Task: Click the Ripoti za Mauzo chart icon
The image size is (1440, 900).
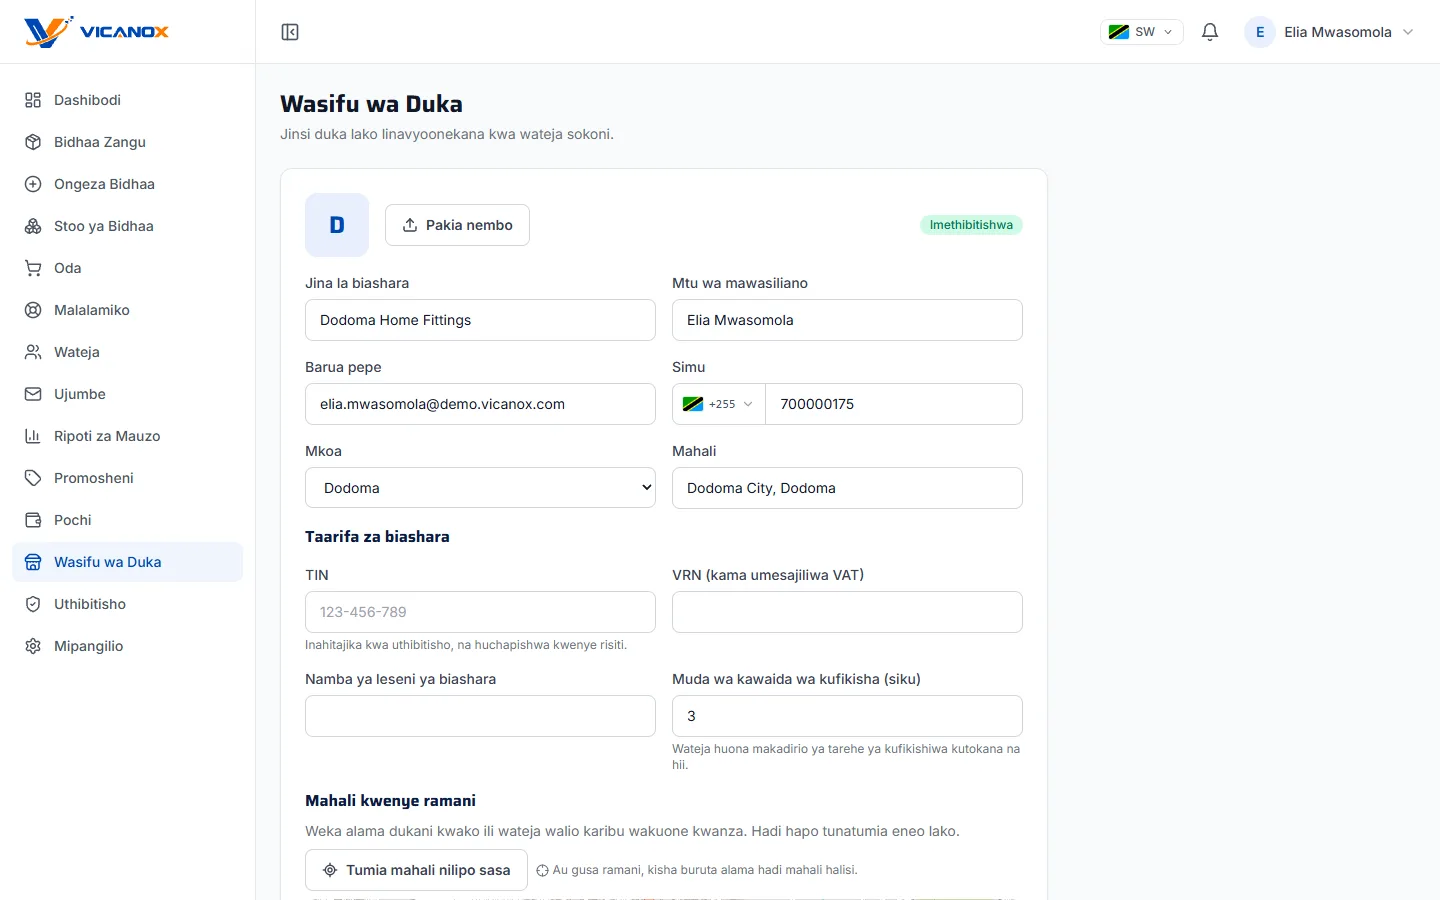Action: [x=33, y=436]
